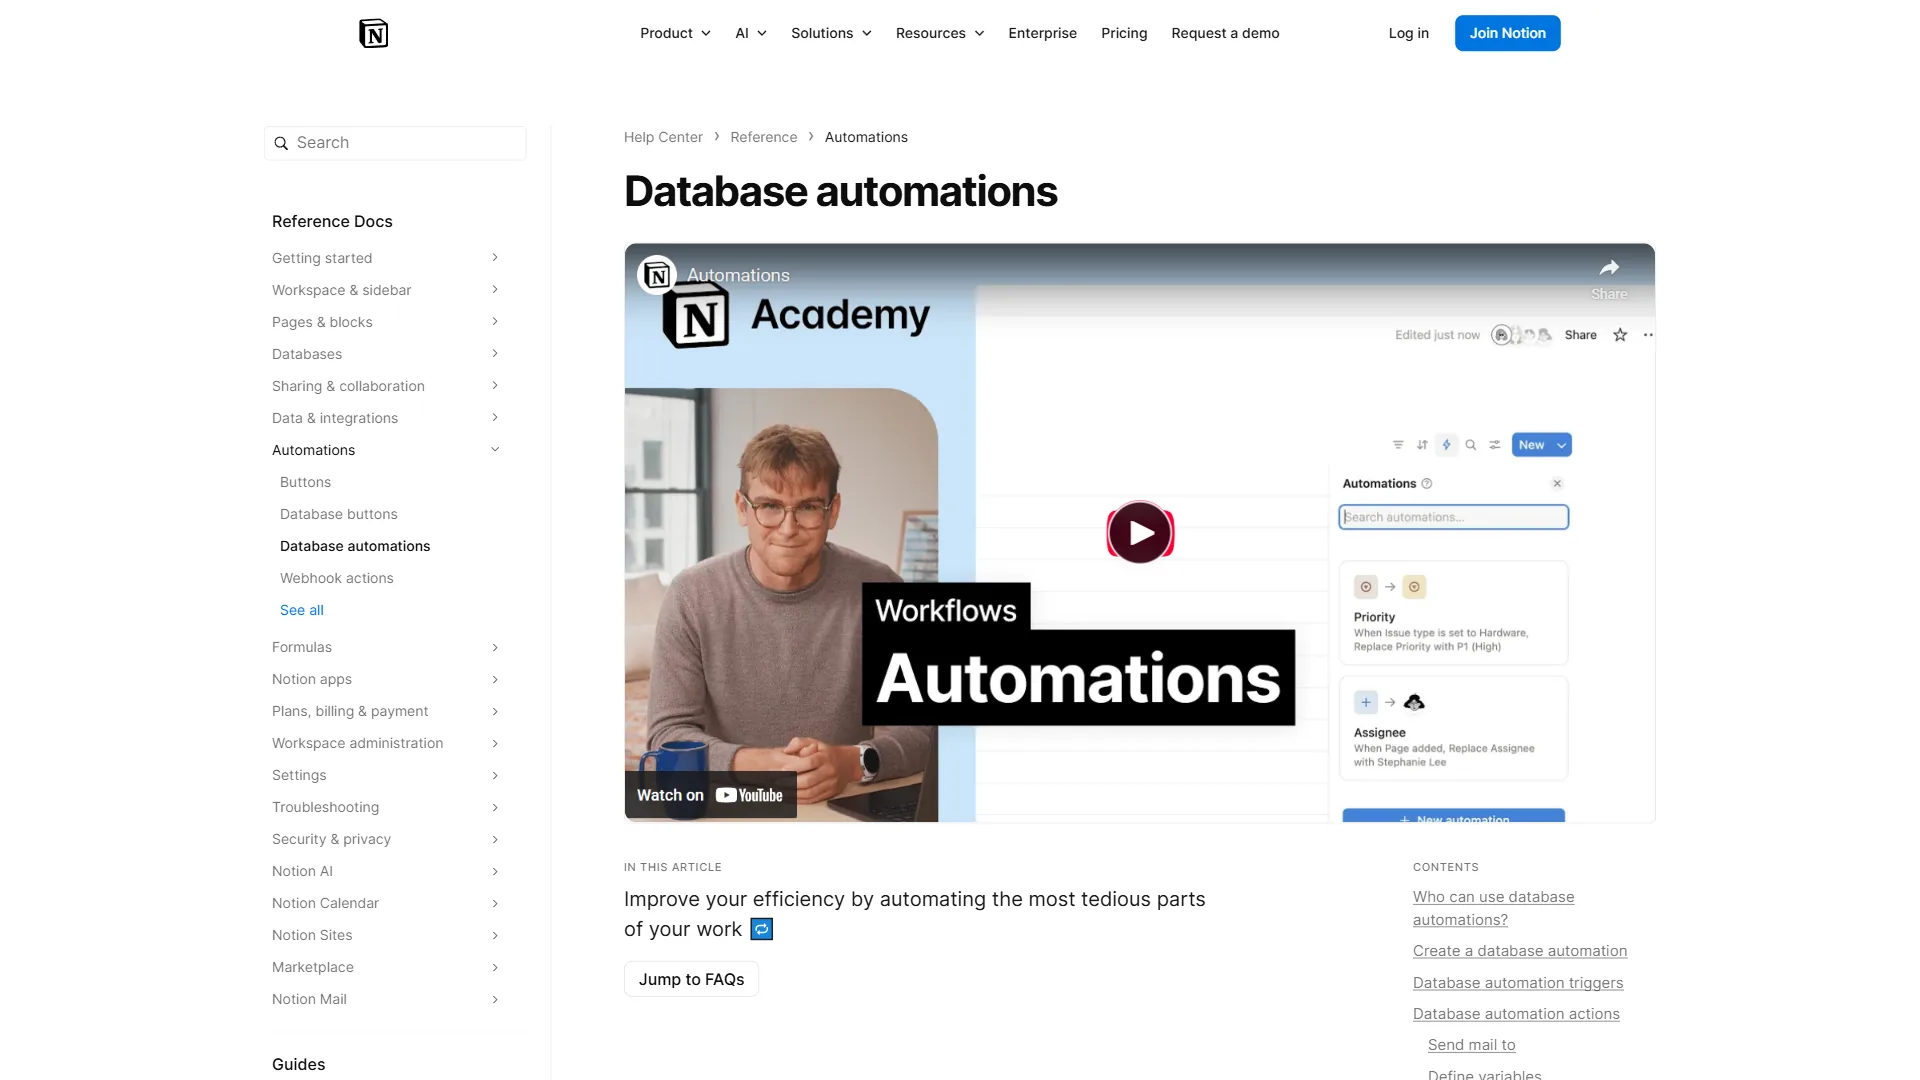Open the AI dropdown menu
The image size is (1920, 1080).
click(751, 33)
